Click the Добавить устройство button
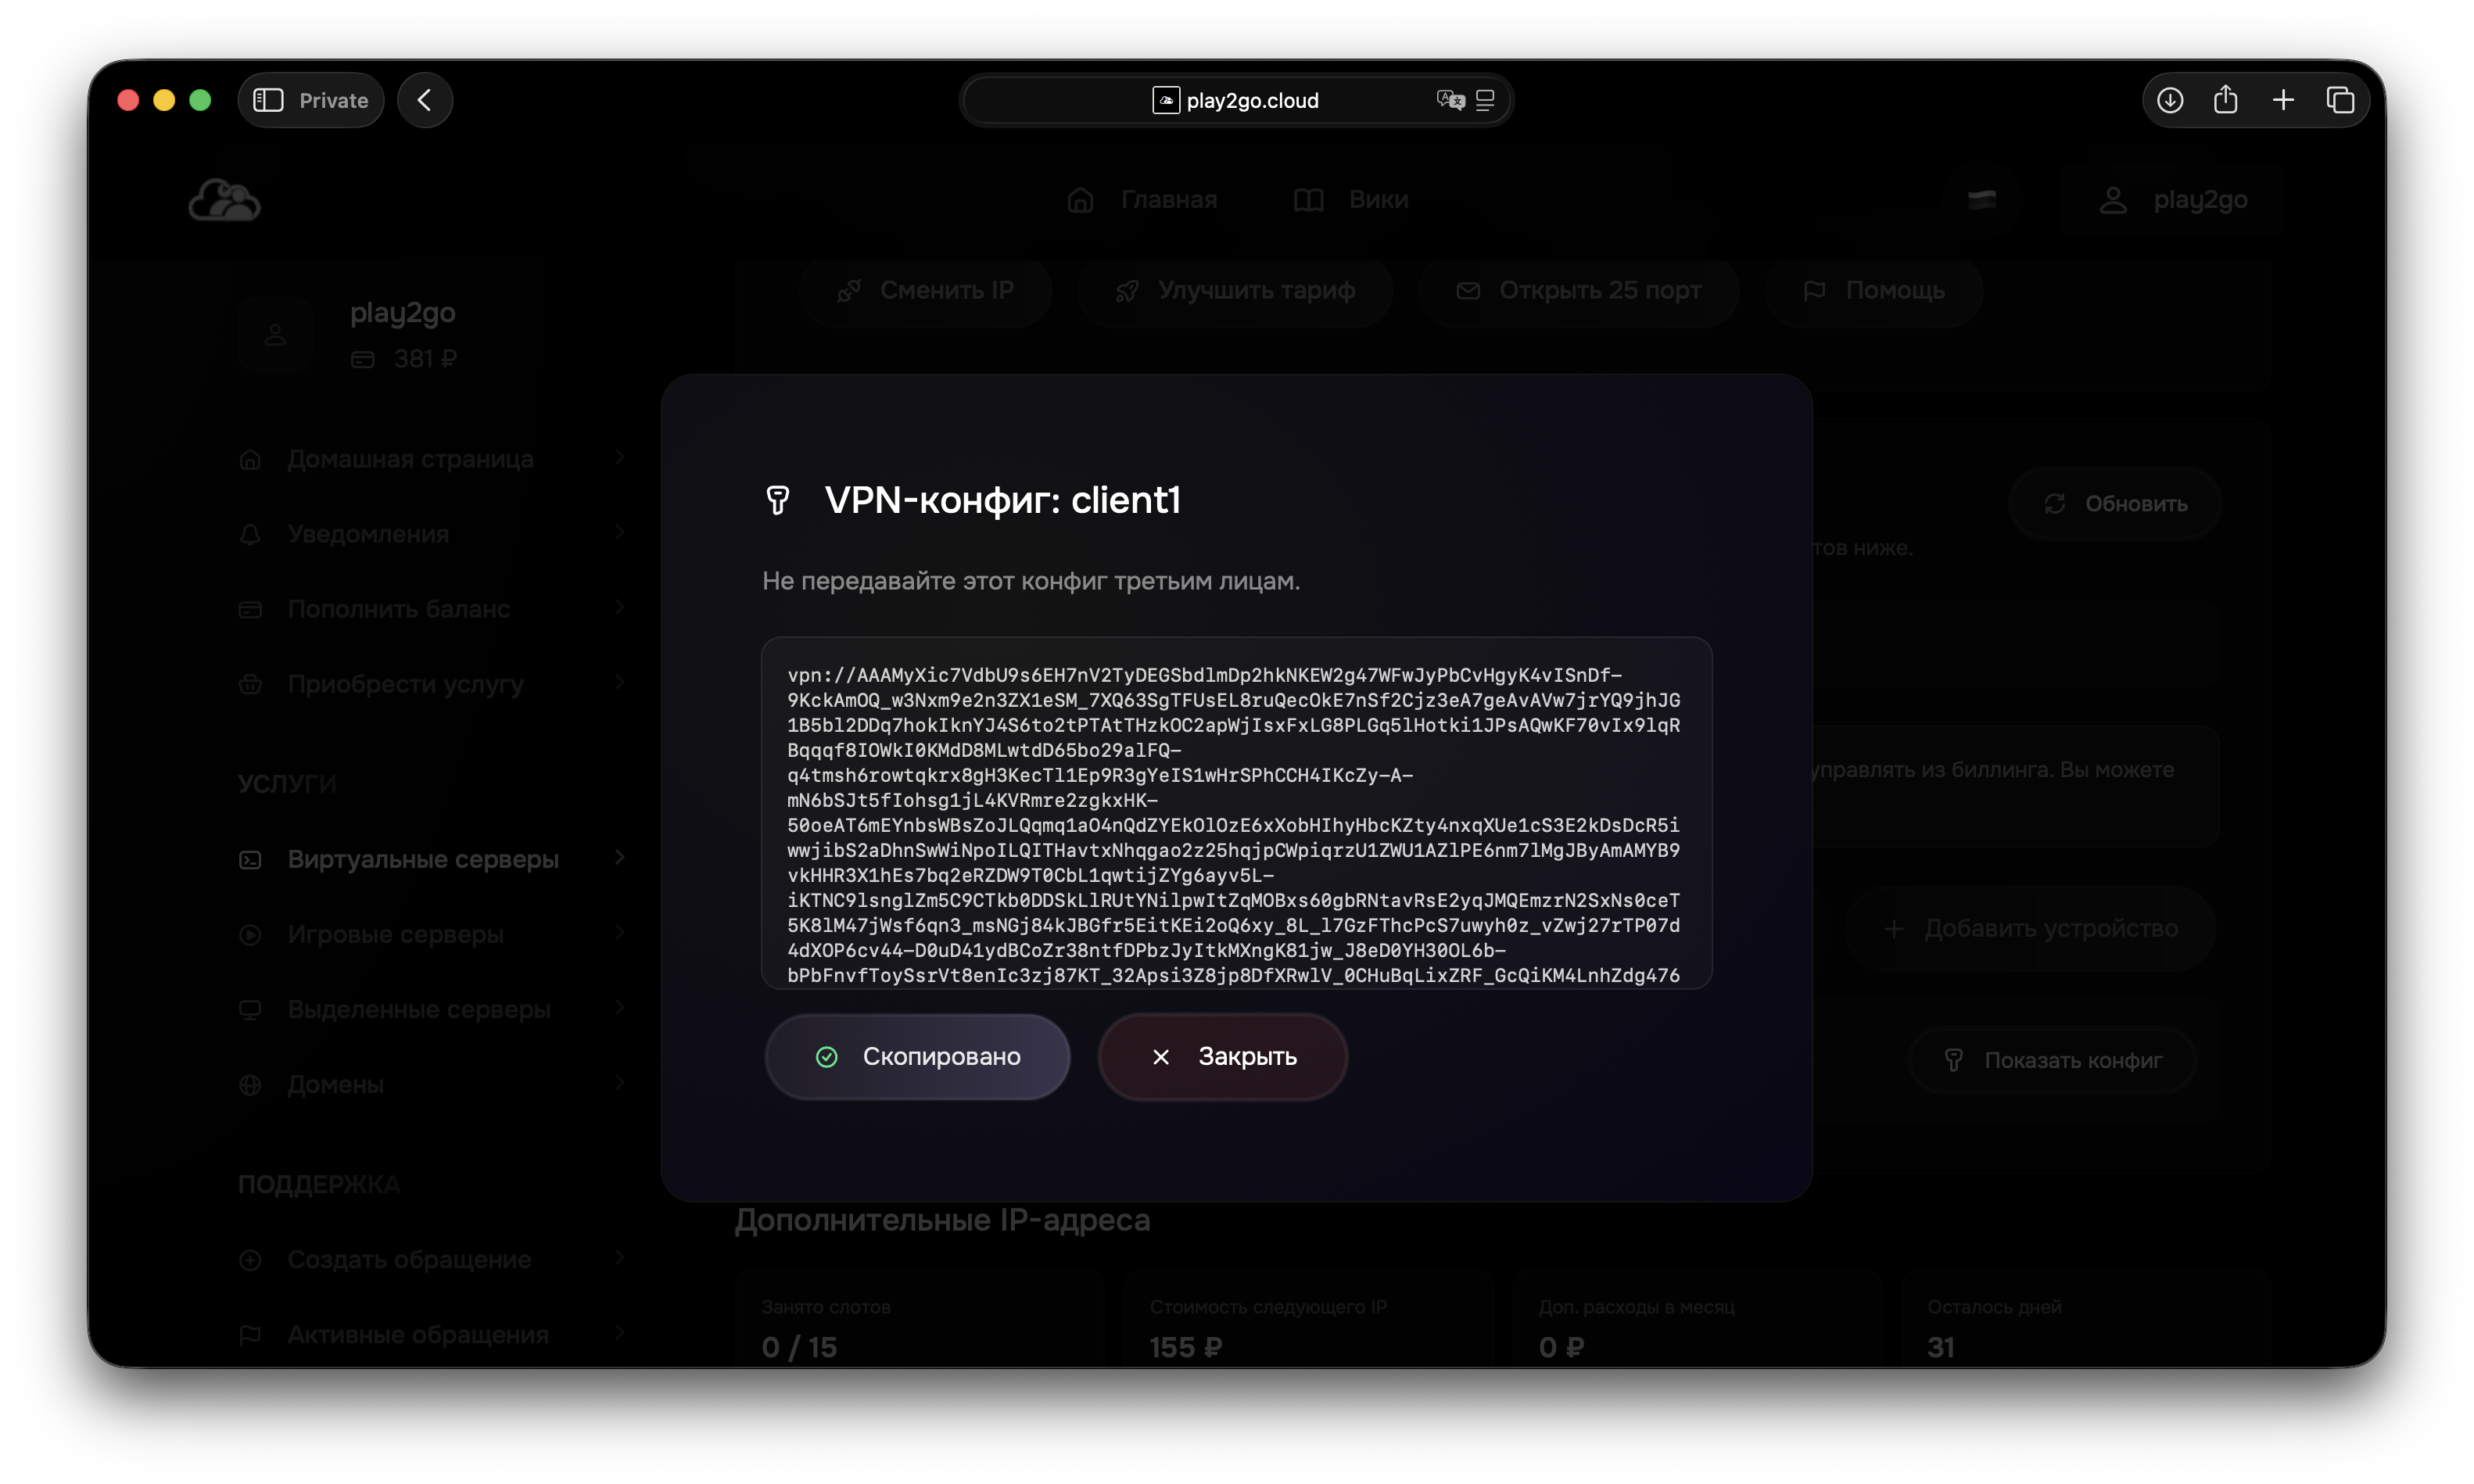 (2031, 929)
